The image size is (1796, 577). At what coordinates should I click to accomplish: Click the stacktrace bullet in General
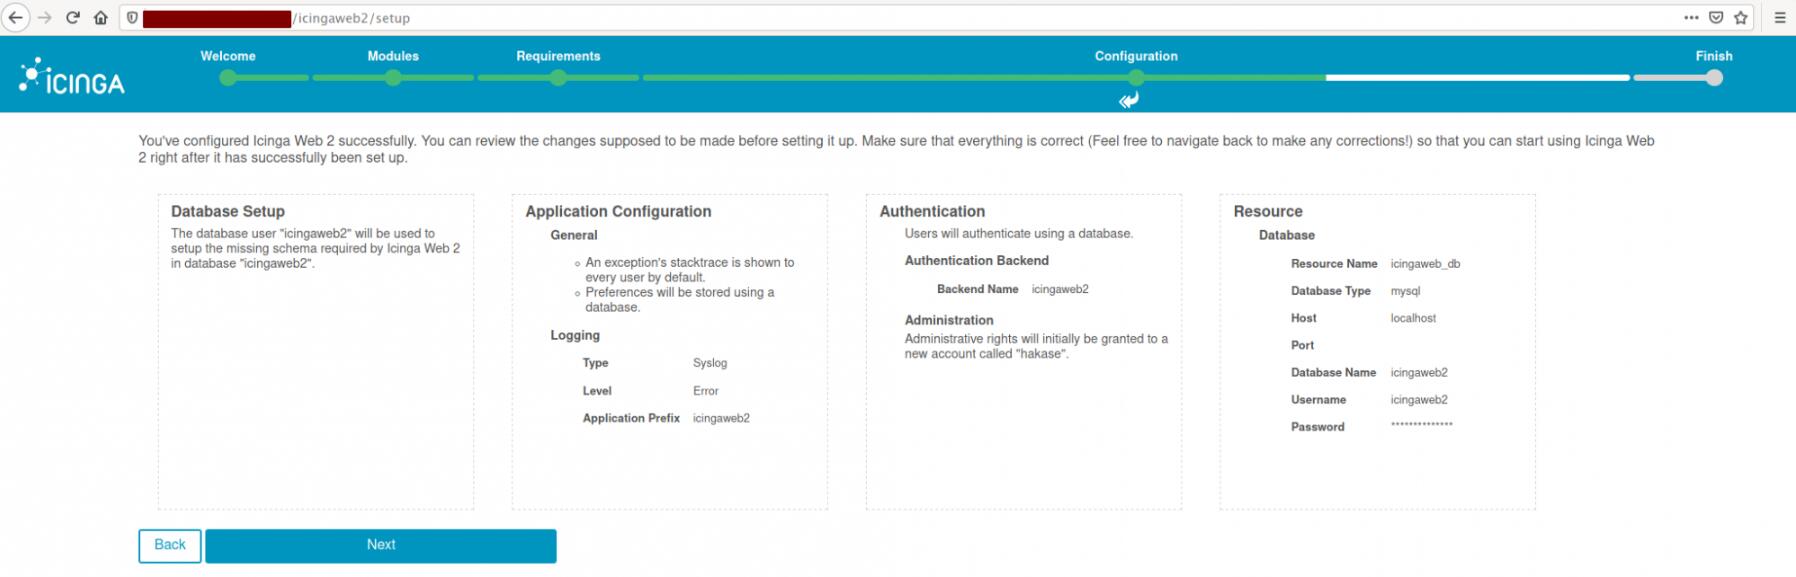690,270
